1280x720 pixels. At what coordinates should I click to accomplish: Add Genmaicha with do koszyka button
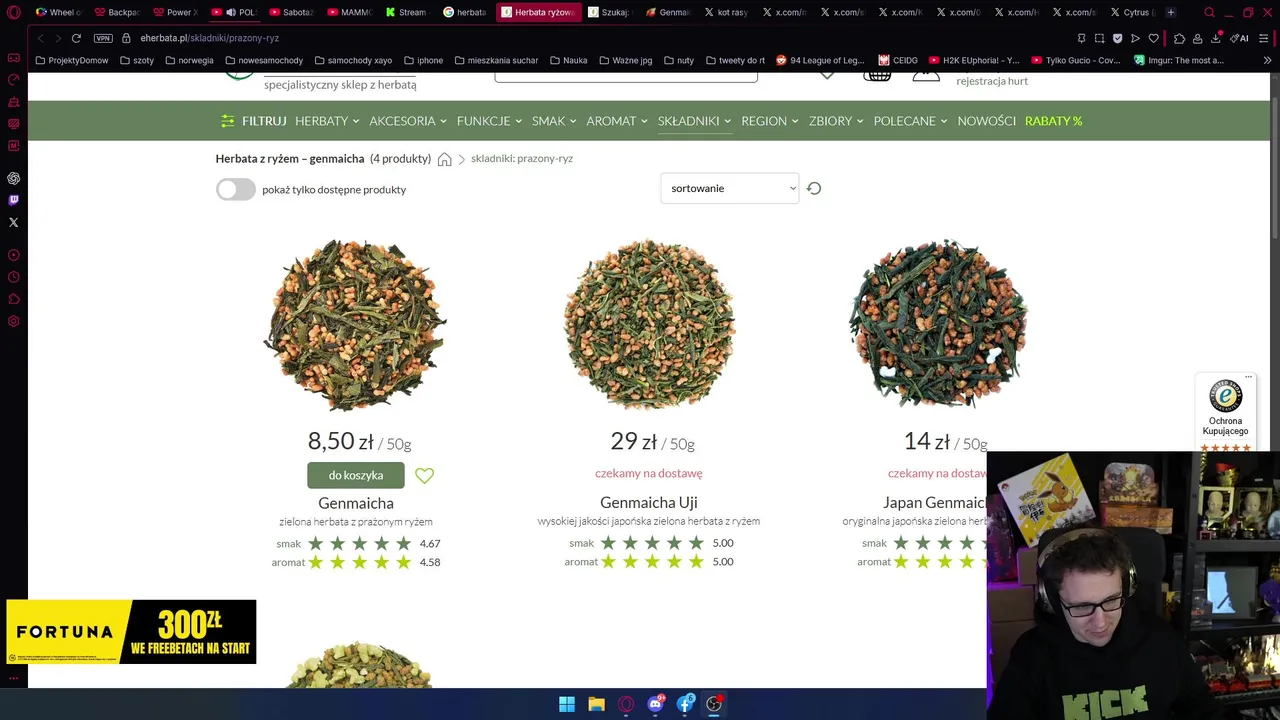[356, 475]
